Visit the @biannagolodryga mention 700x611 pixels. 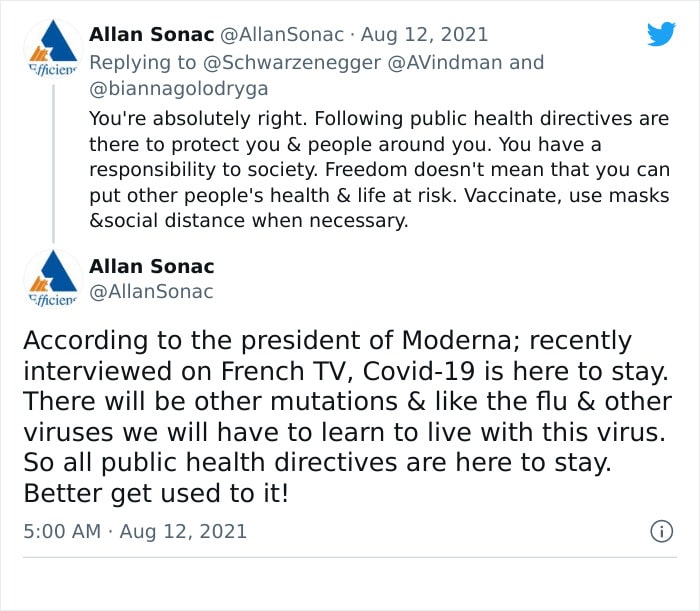(179, 89)
